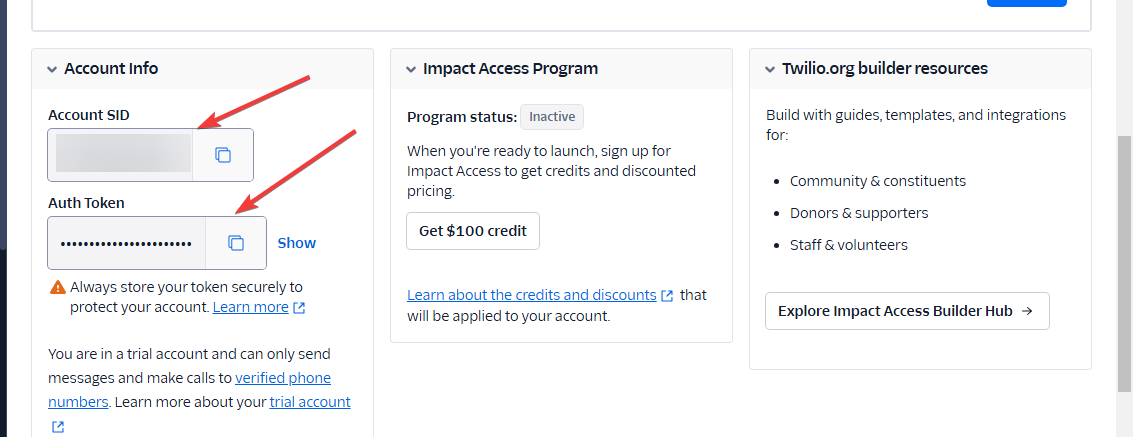The width and height of the screenshot is (1133, 437).
Task: Copy the Account SID value
Action: tap(223, 155)
